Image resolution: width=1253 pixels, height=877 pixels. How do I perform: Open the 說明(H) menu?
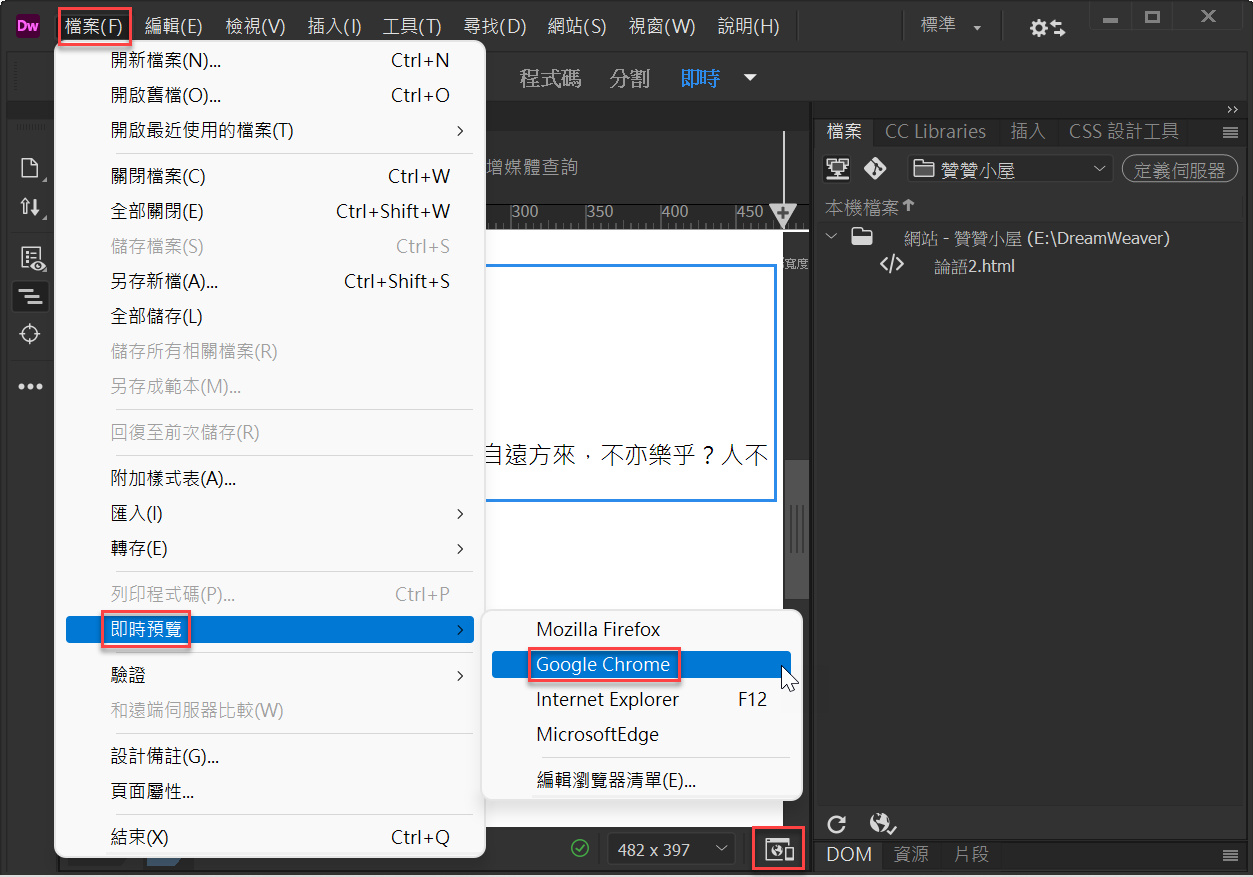point(748,27)
